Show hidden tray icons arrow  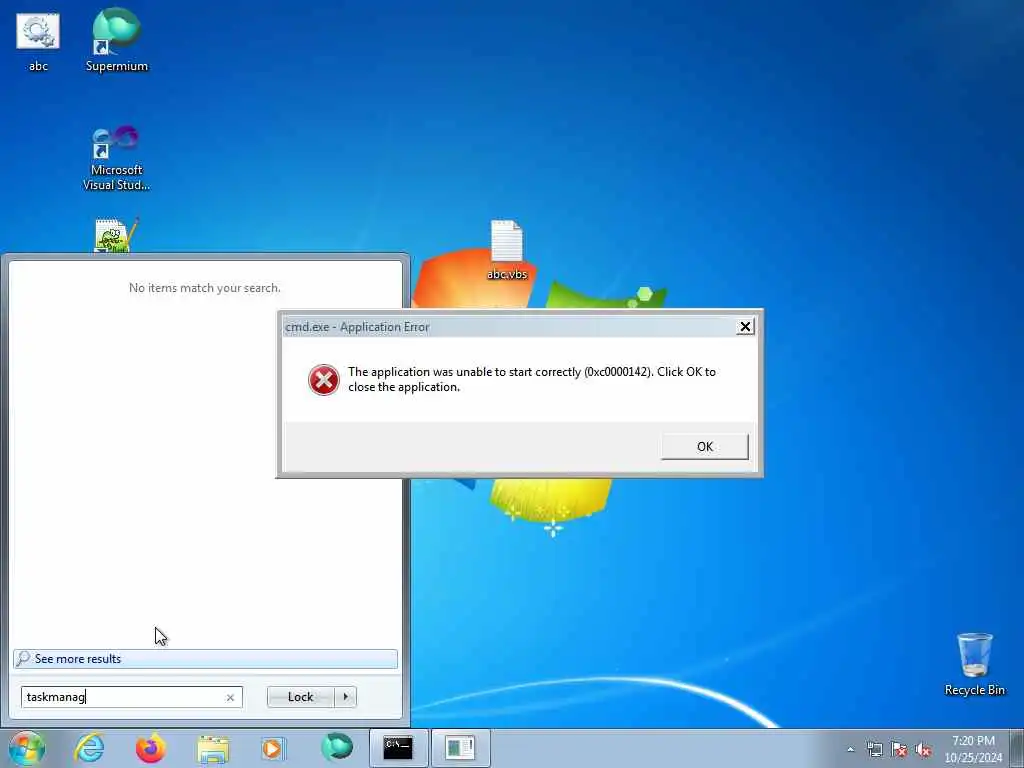tap(850, 749)
